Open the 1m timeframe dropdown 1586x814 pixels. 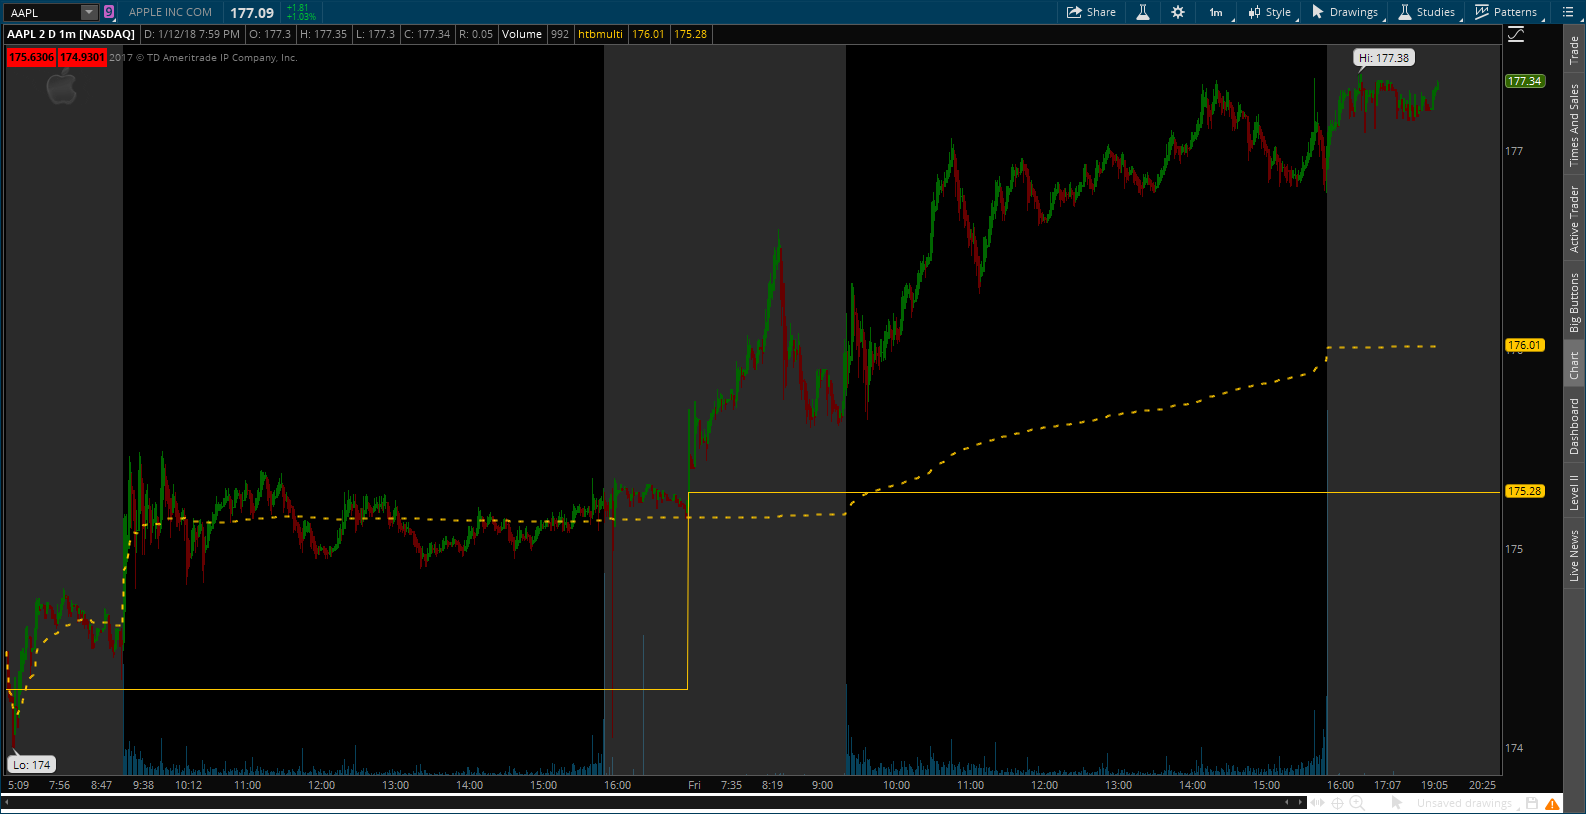click(x=1218, y=12)
